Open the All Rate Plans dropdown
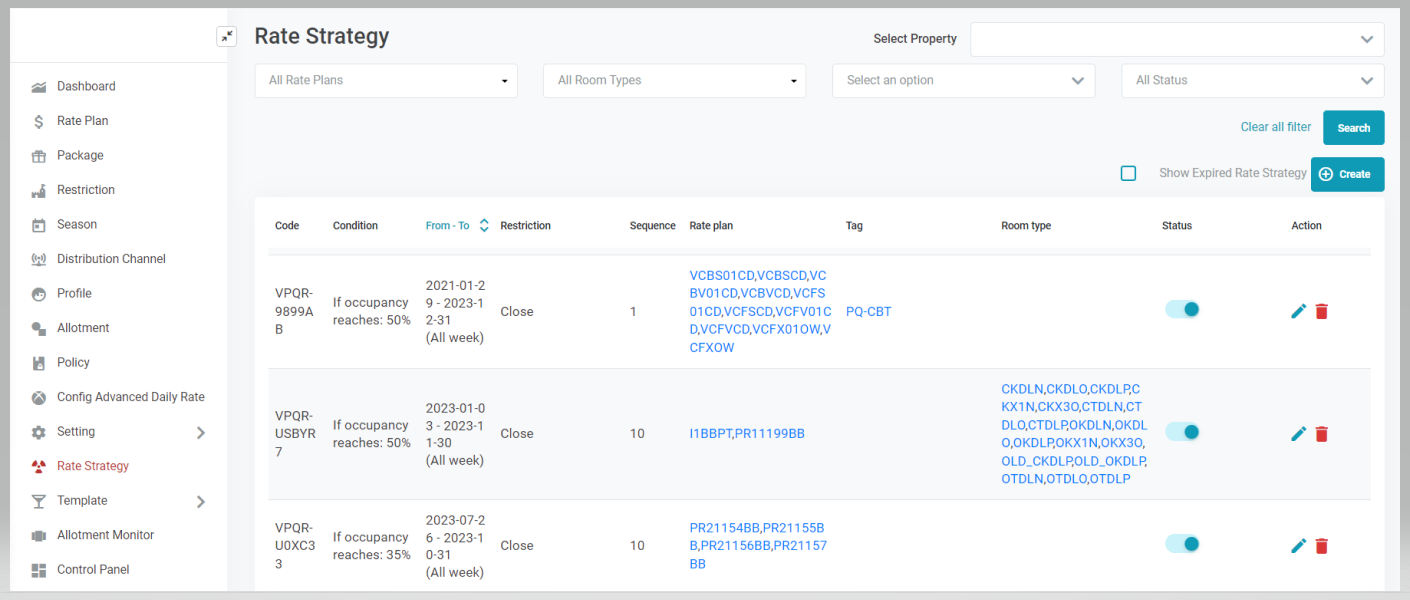 click(386, 81)
